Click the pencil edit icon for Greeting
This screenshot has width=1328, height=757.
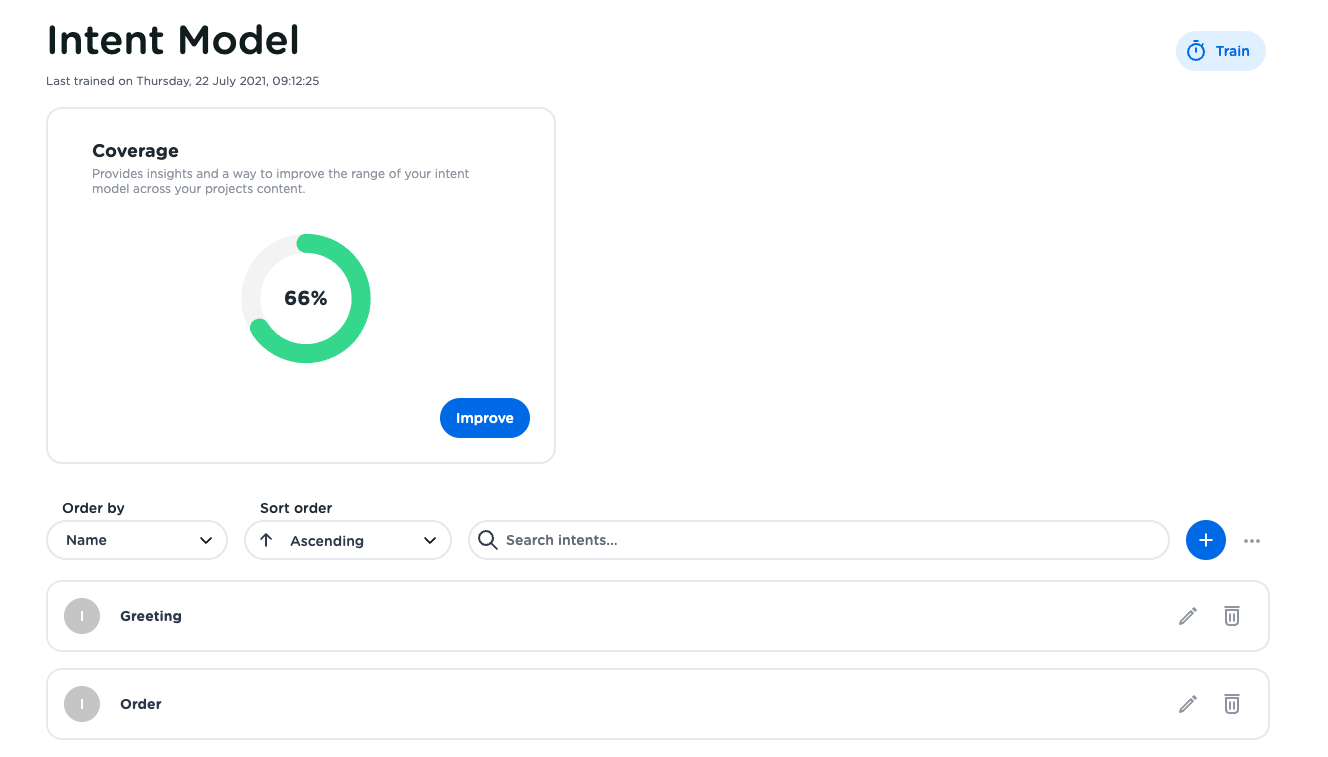1187,616
